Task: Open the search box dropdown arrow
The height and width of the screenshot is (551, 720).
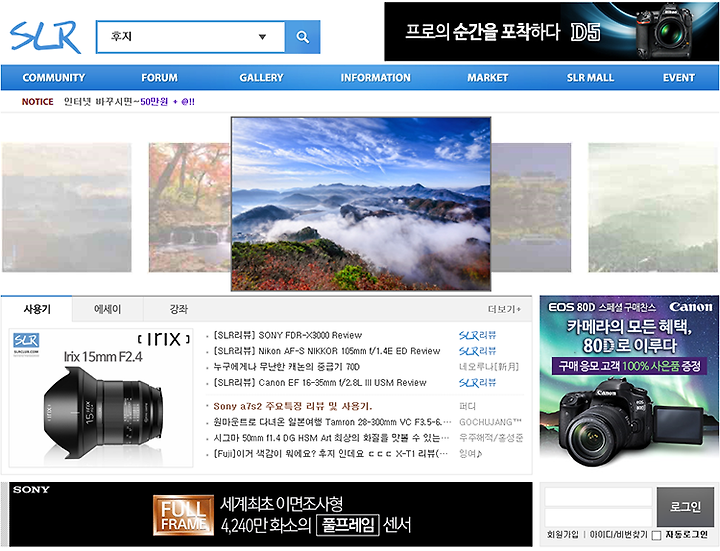Action: click(x=262, y=37)
